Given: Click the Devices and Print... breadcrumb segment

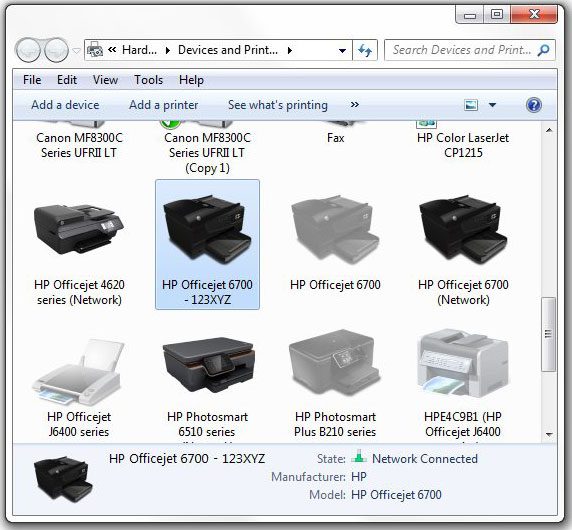Looking at the screenshot, I should [228, 50].
